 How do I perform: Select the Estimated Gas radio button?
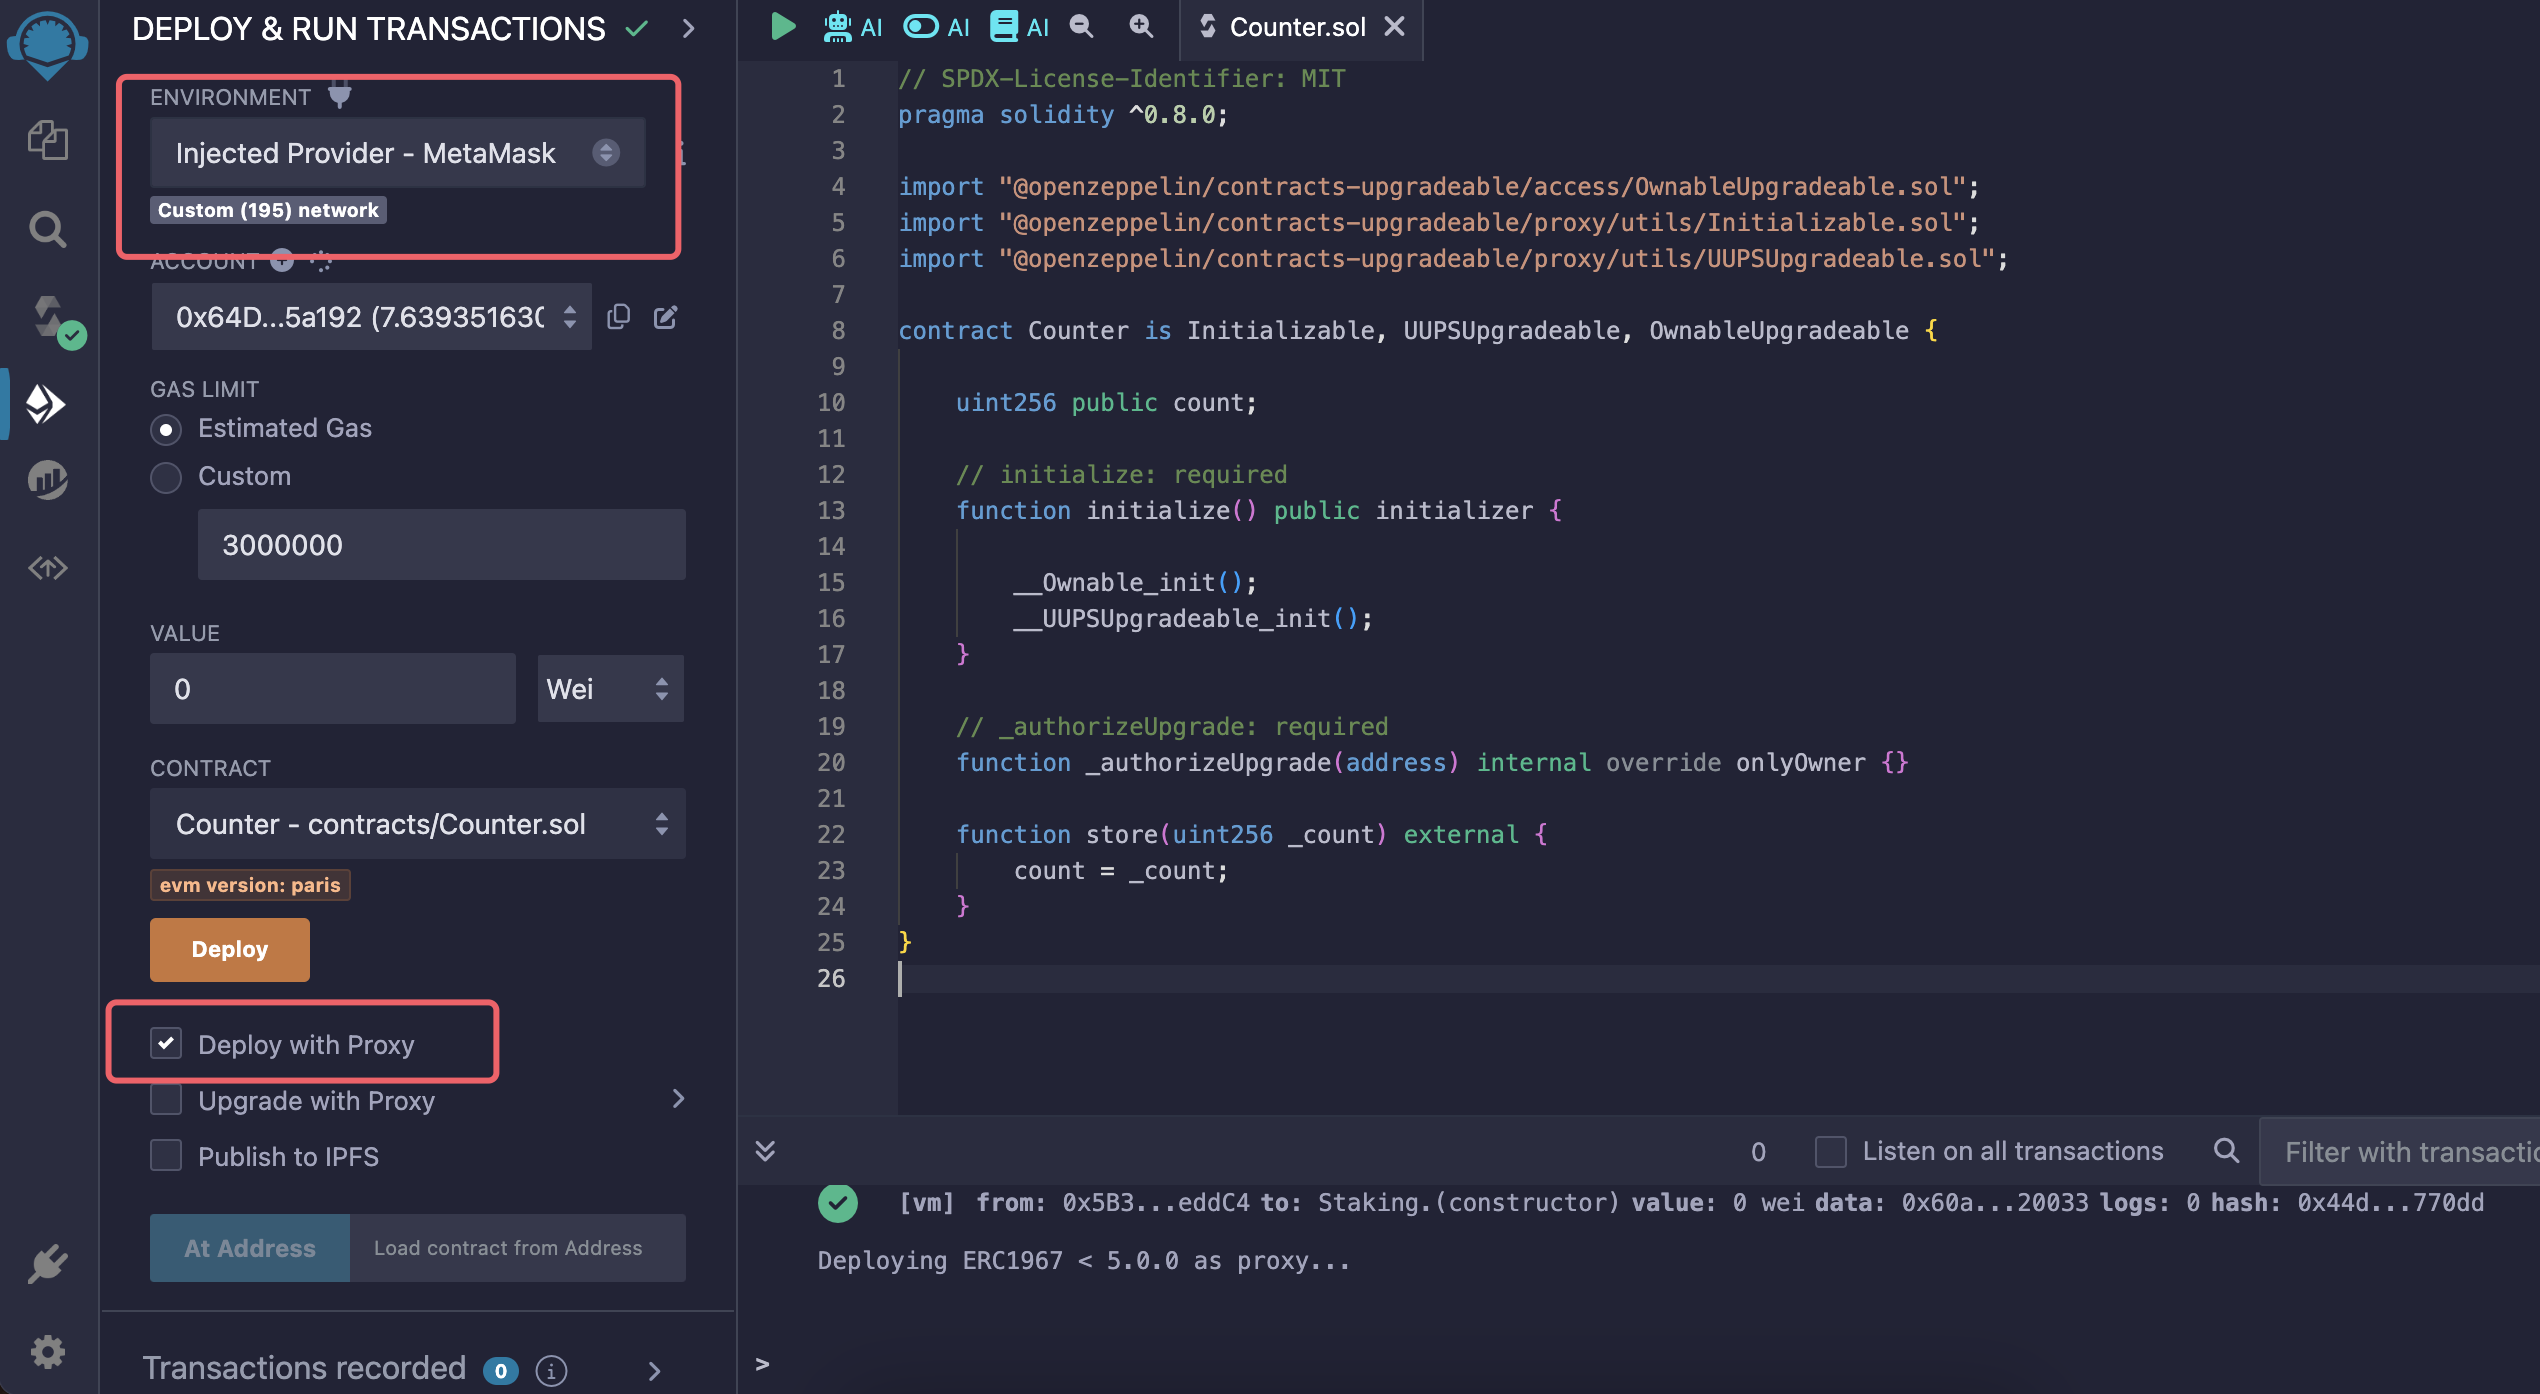[x=166, y=429]
